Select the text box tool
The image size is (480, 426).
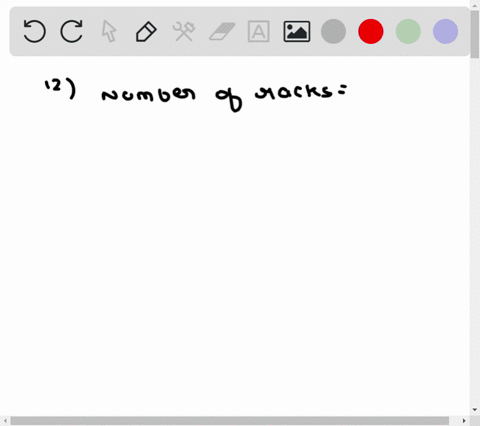point(259,31)
